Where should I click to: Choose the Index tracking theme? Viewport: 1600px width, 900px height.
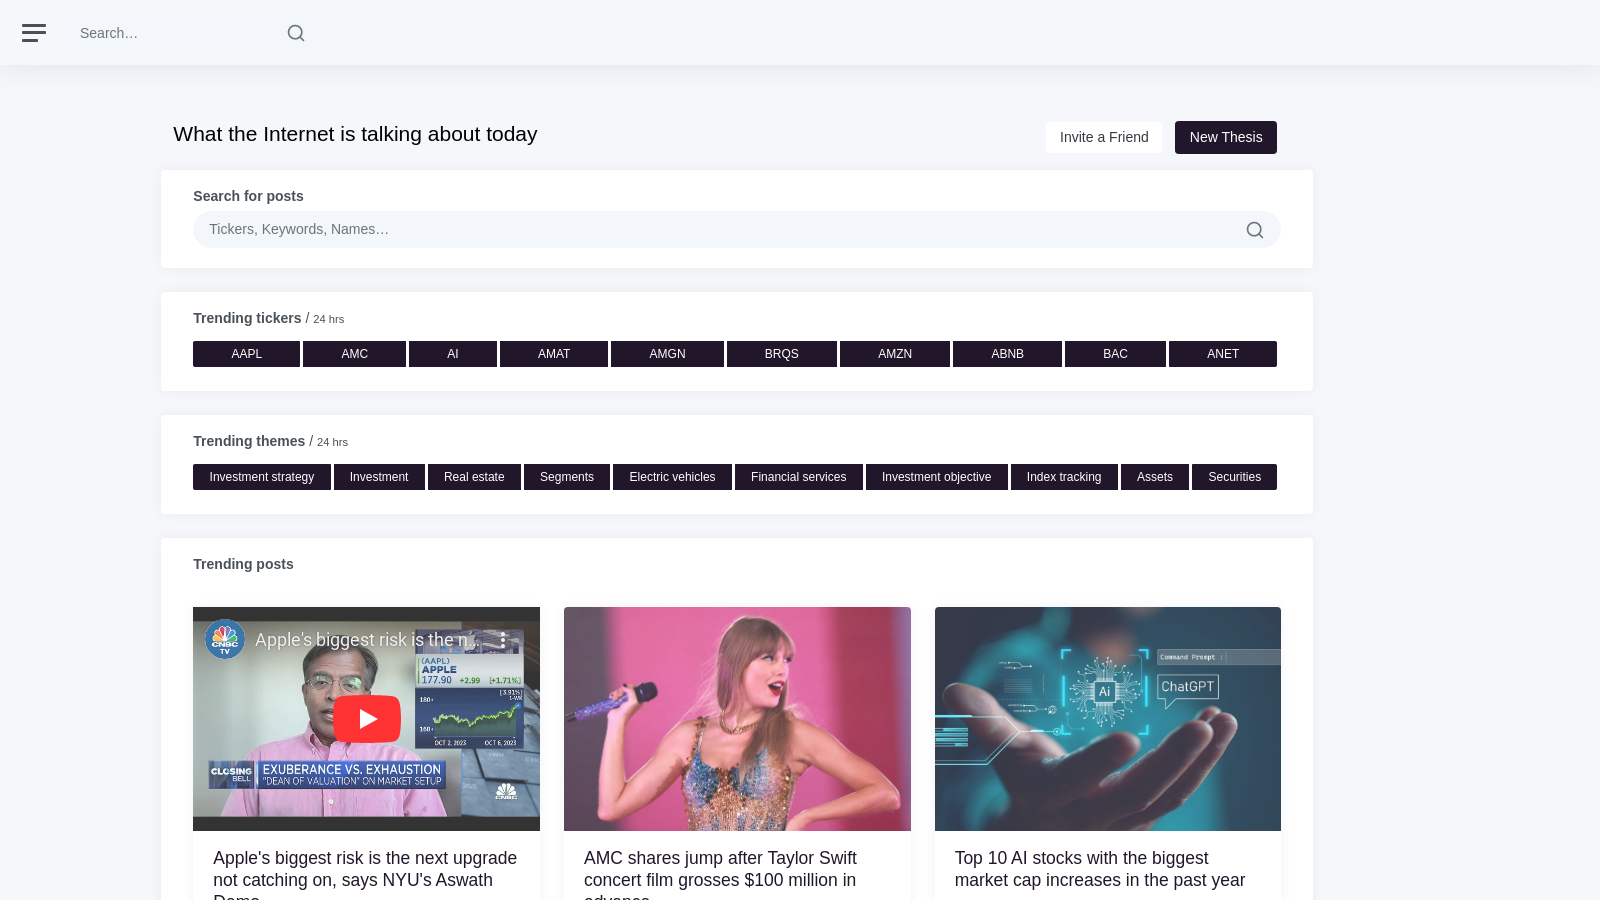pos(1064,477)
